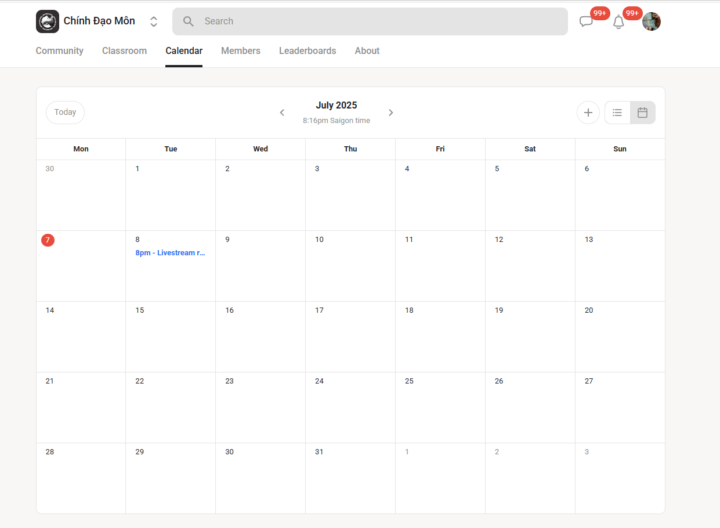Screen dimensions: 720x528
Task: Open the 8pm Livestream event
Action: tap(170, 253)
